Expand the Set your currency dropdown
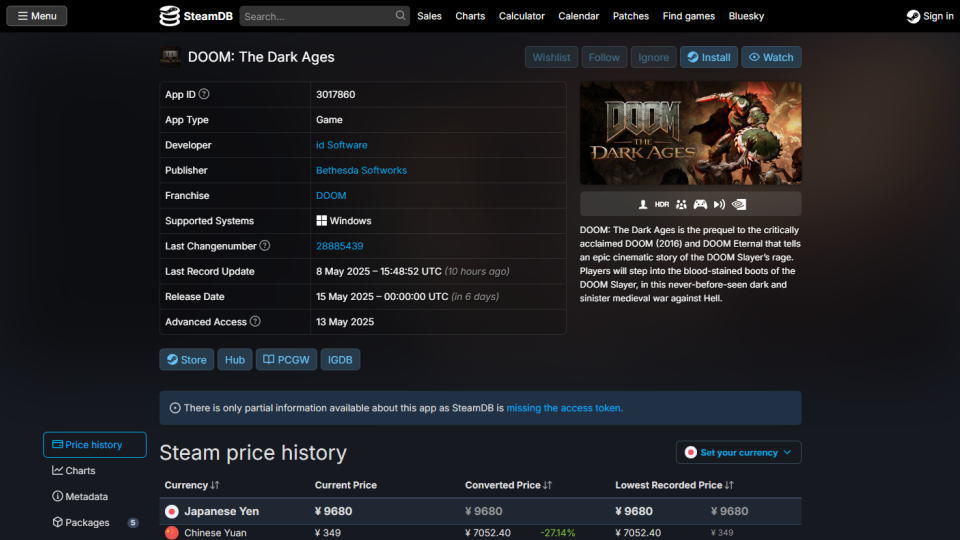The image size is (960, 540). [x=738, y=452]
